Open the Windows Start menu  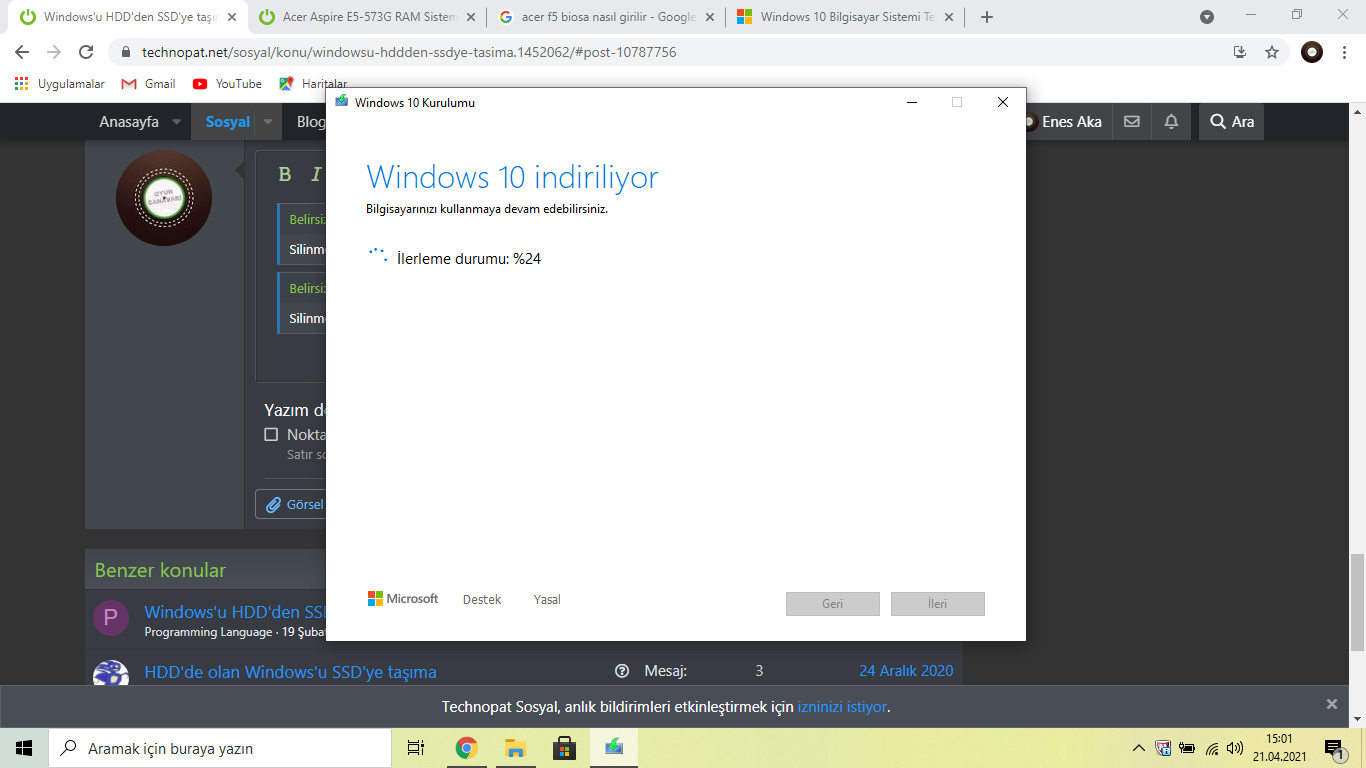tap(24, 748)
